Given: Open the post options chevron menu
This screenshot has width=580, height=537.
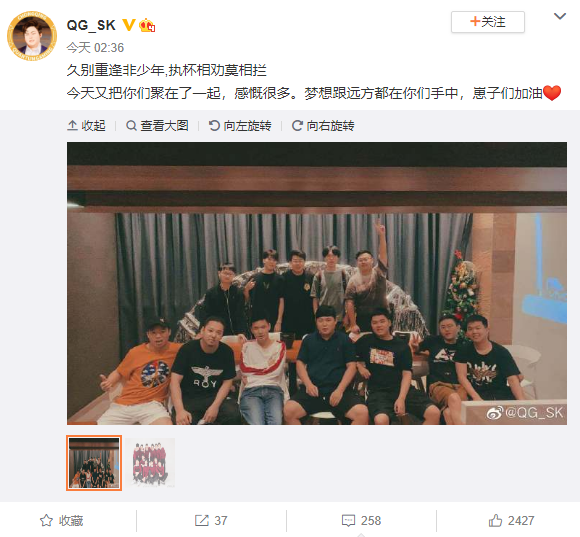Looking at the screenshot, I should (560, 16).
